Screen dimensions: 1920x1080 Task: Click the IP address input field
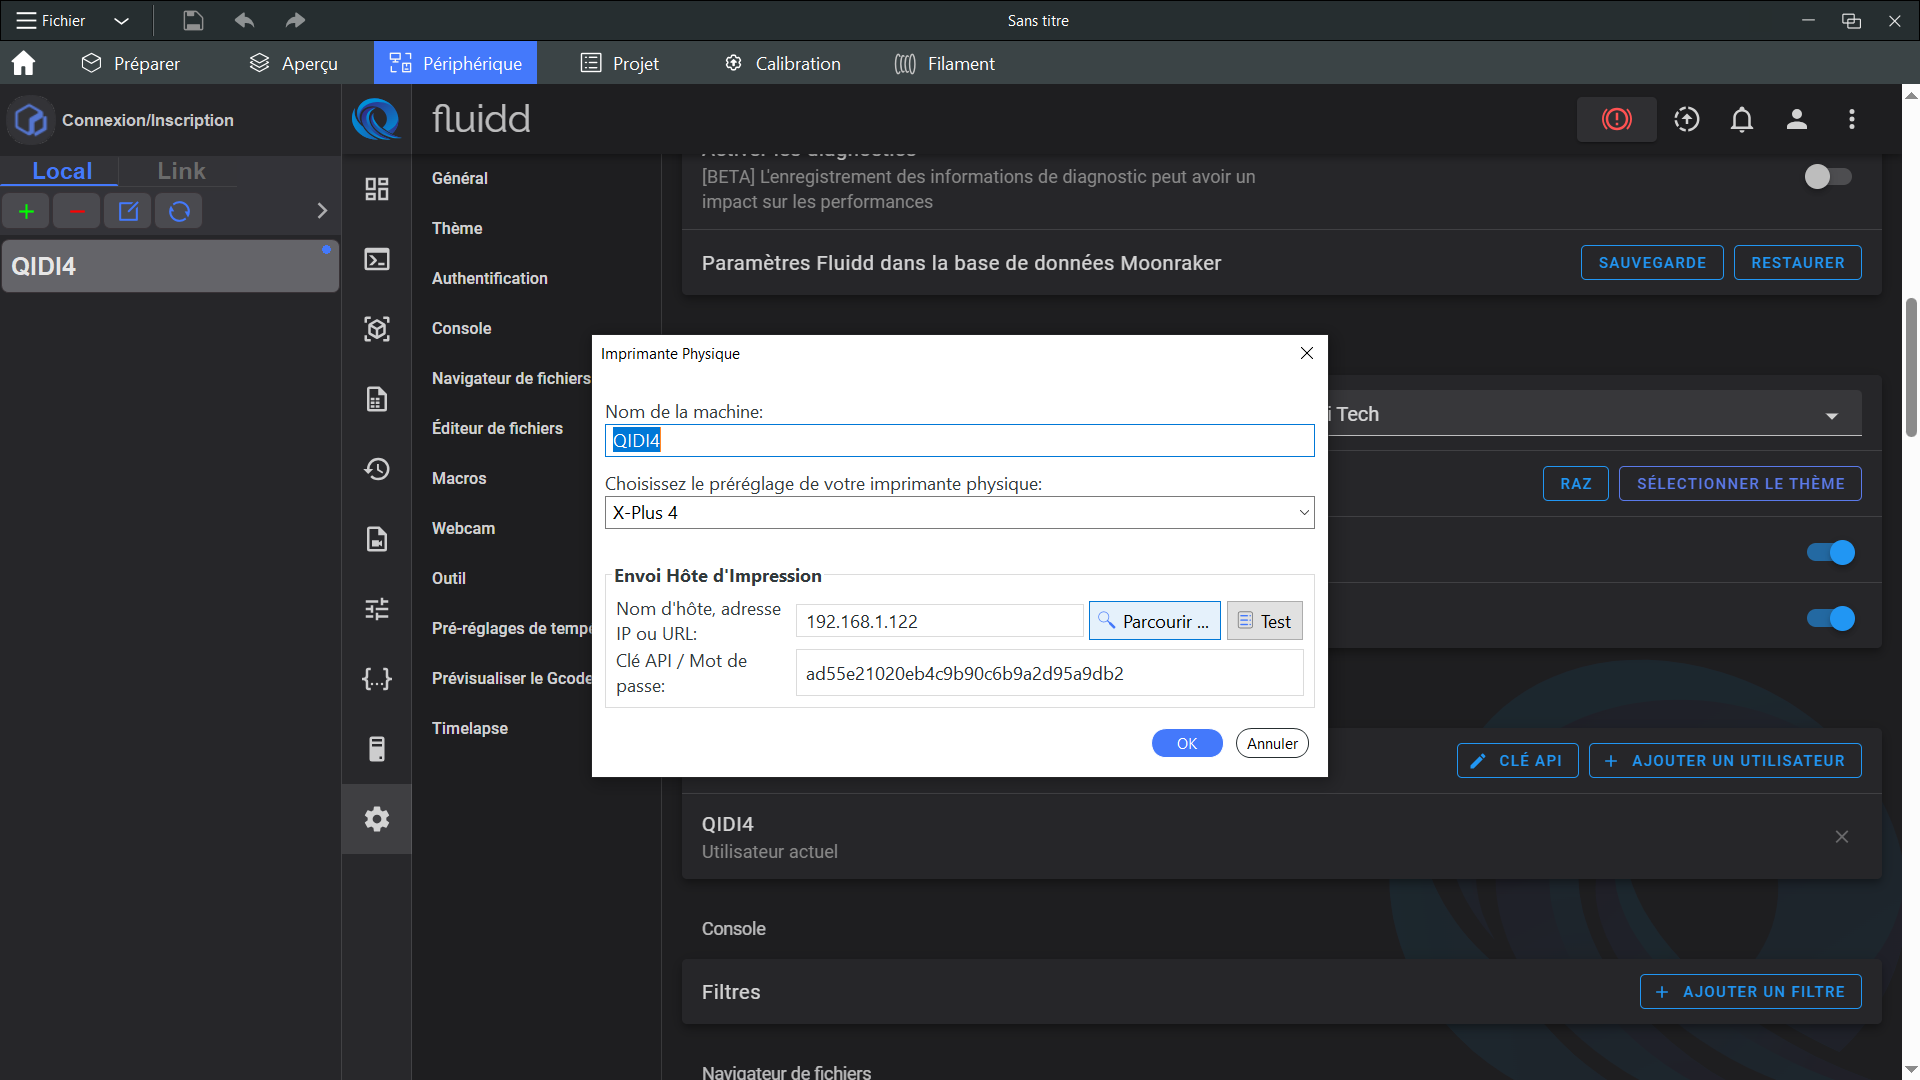click(939, 621)
